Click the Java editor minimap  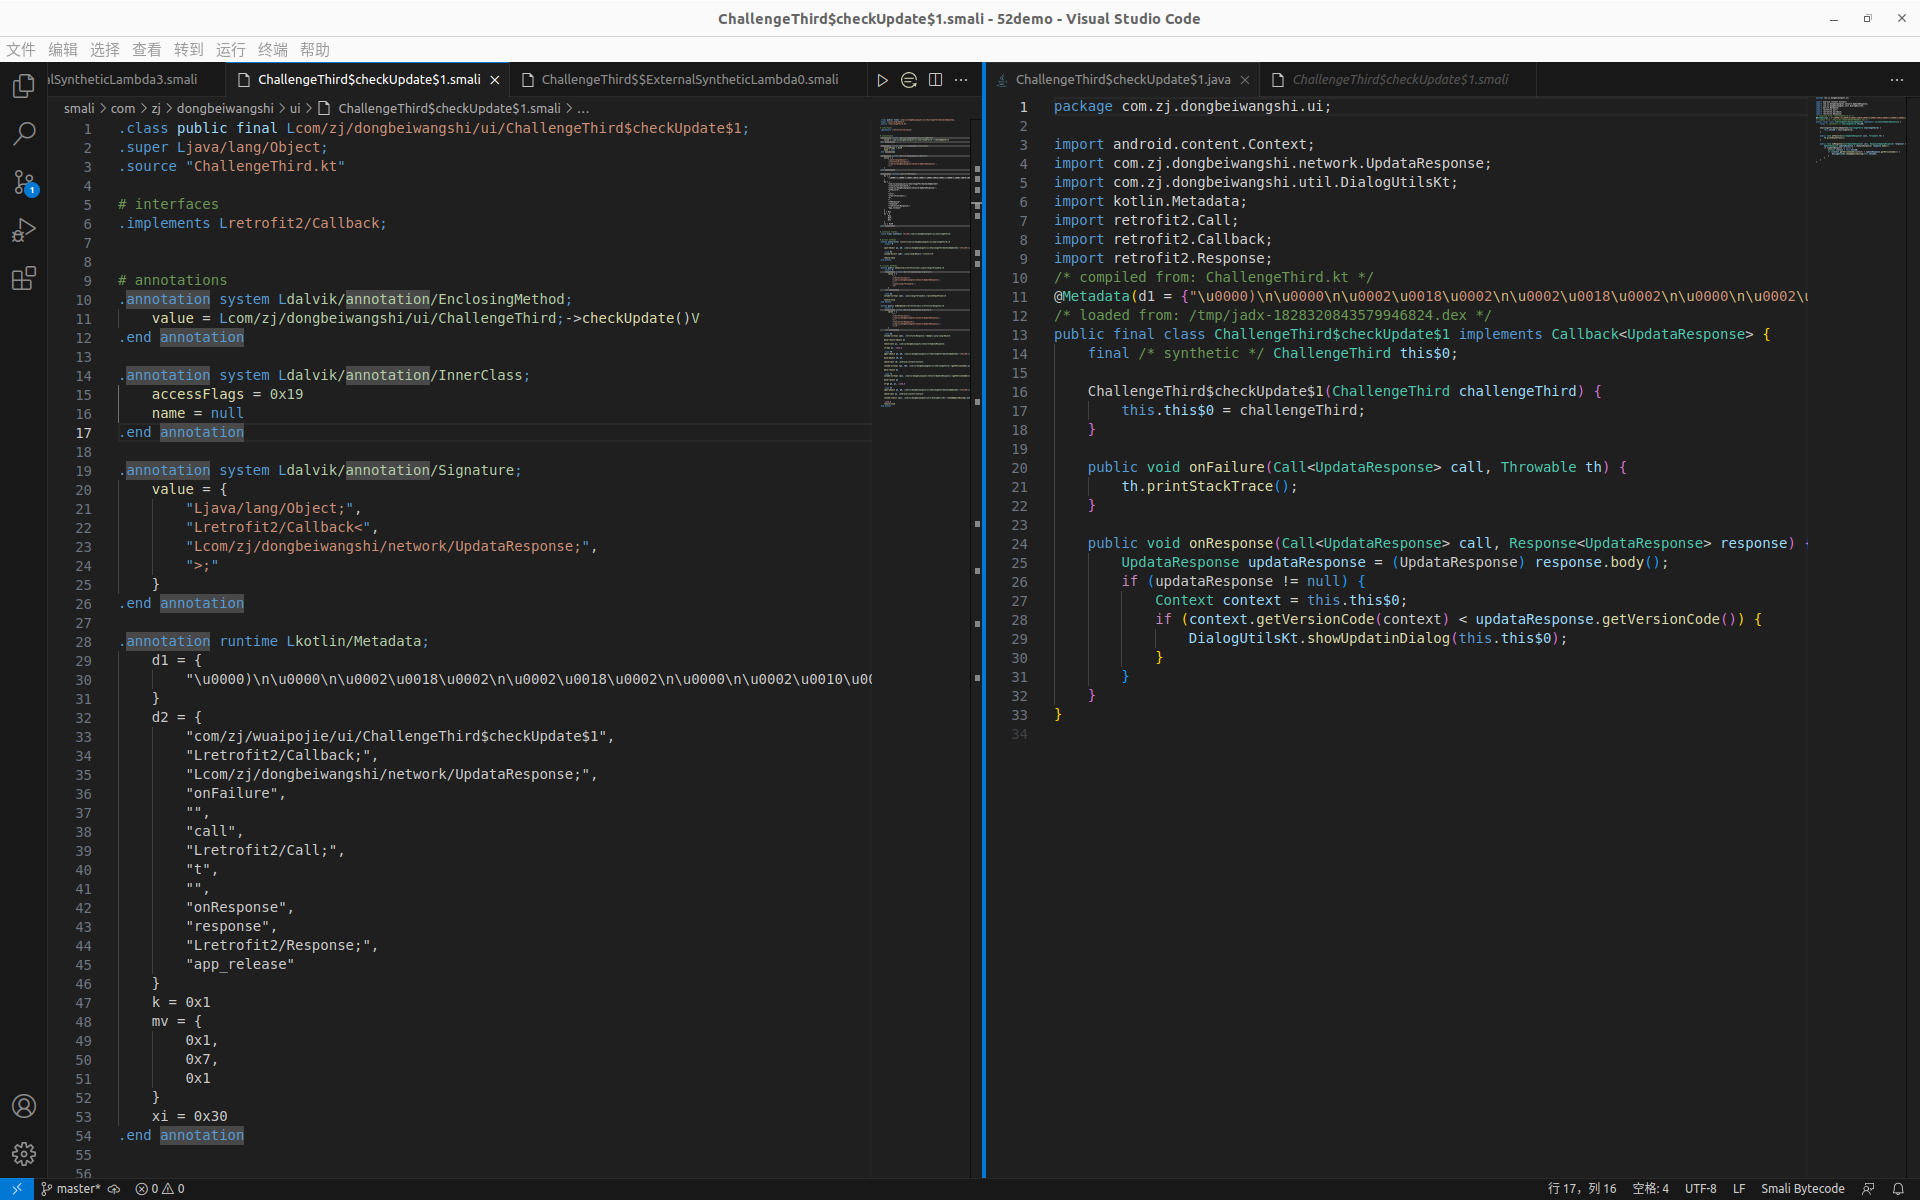click(1860, 130)
